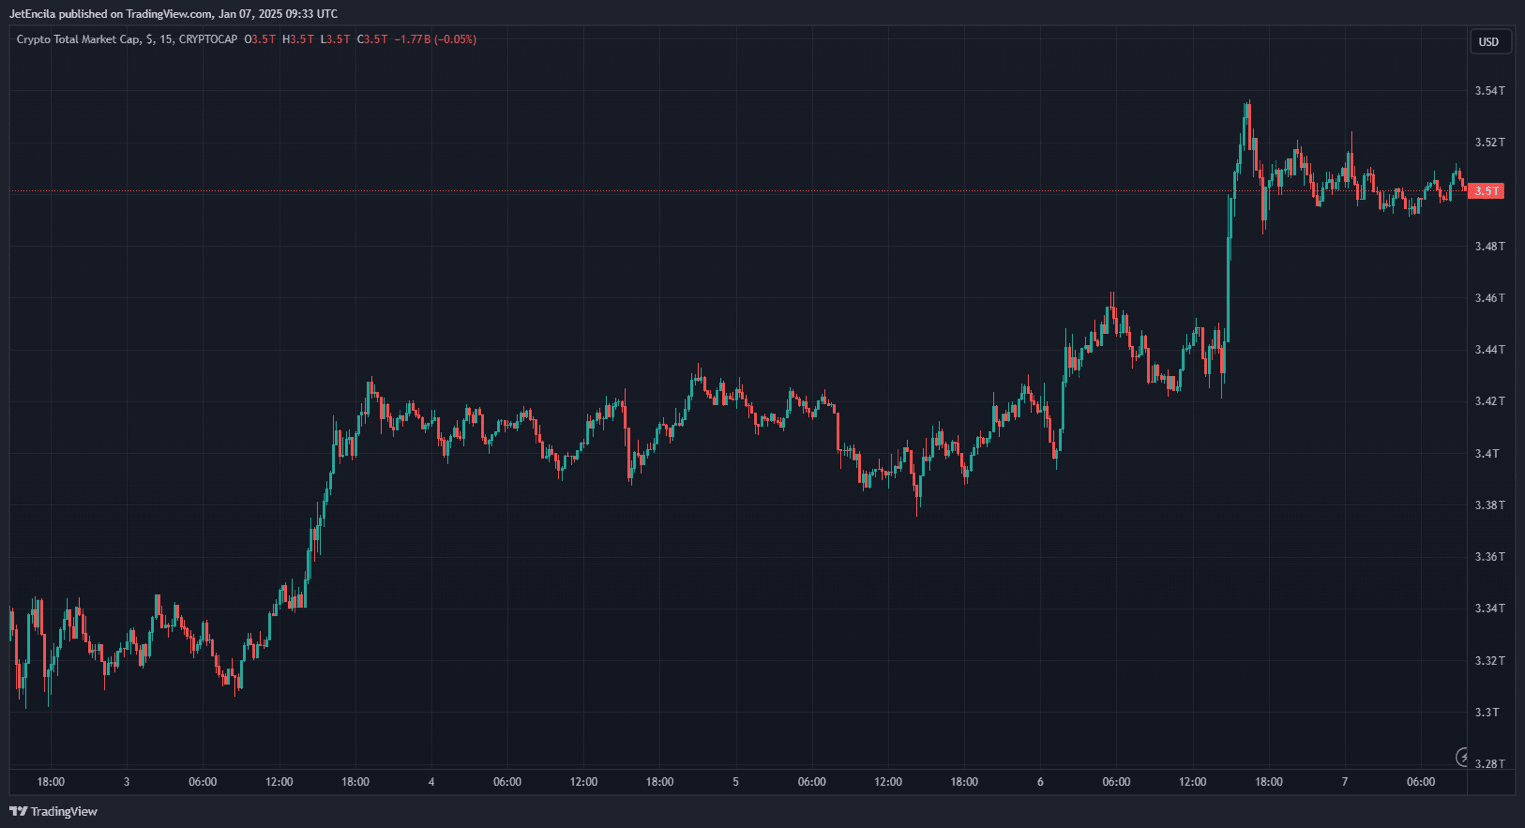
Task: Select the day 3 marker on time axis
Action: pyautogui.click(x=127, y=782)
